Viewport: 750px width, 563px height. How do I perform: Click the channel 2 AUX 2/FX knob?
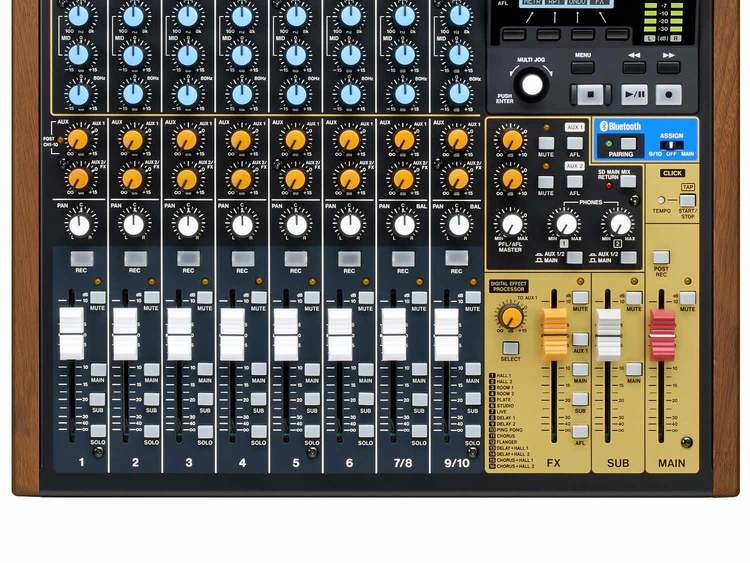tap(132, 179)
